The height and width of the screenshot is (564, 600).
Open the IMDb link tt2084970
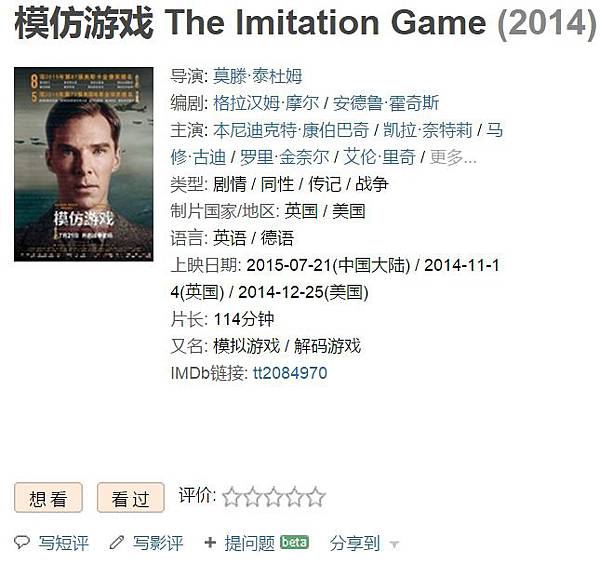pos(289,373)
